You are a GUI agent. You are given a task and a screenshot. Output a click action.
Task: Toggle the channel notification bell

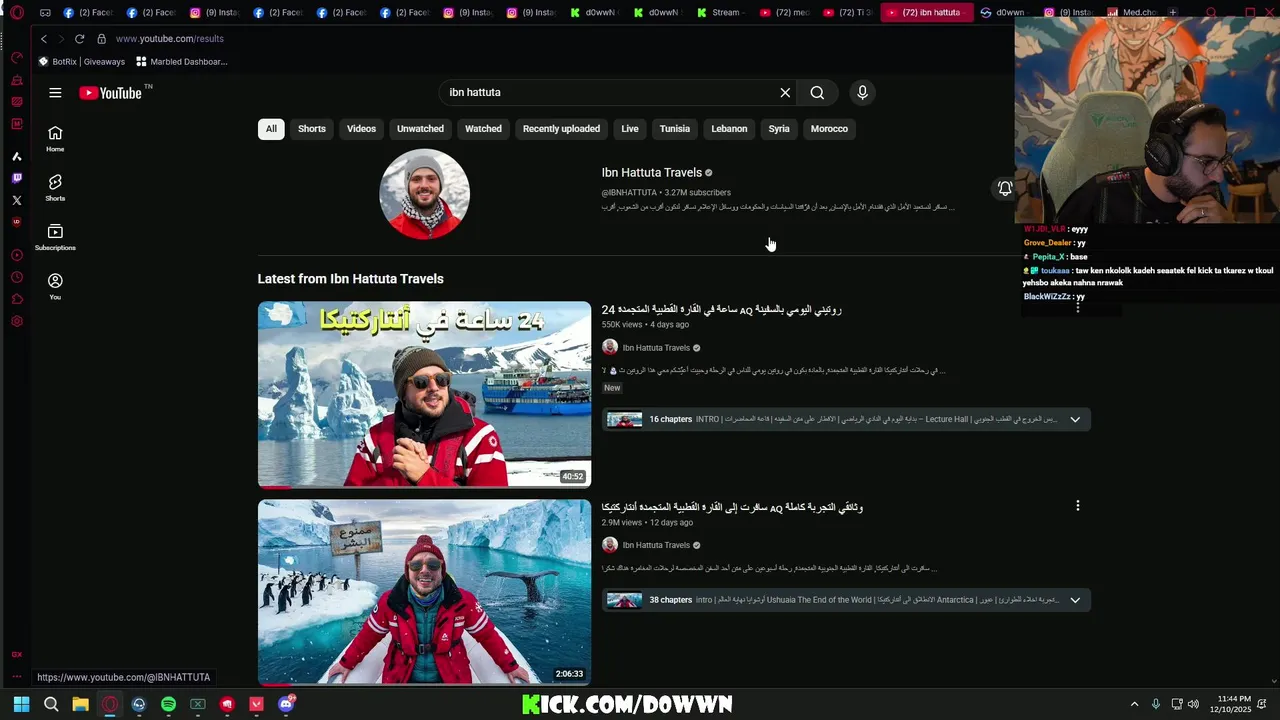click(1005, 188)
